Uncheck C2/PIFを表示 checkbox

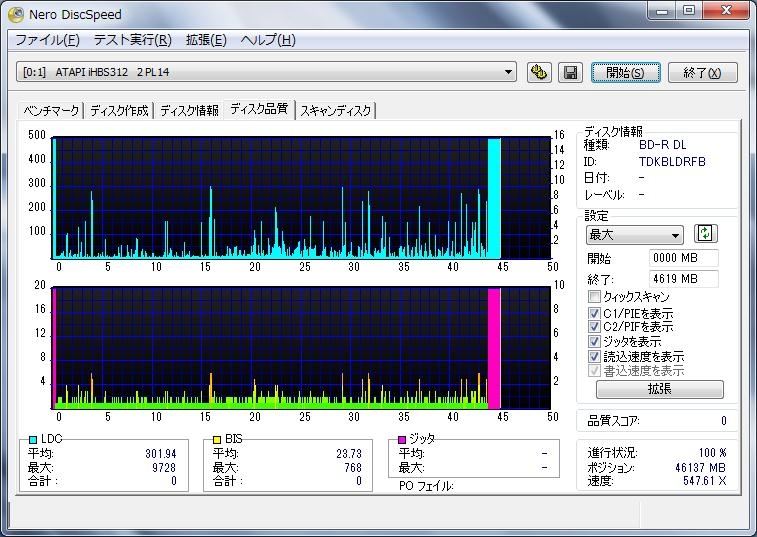(594, 326)
